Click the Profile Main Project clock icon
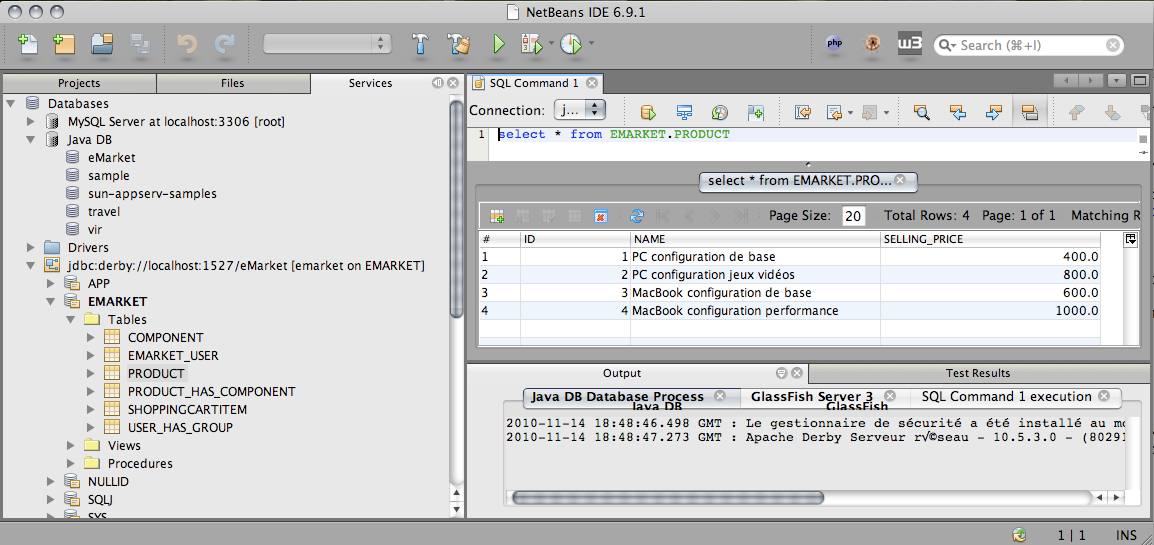The width and height of the screenshot is (1154, 545). [571, 44]
